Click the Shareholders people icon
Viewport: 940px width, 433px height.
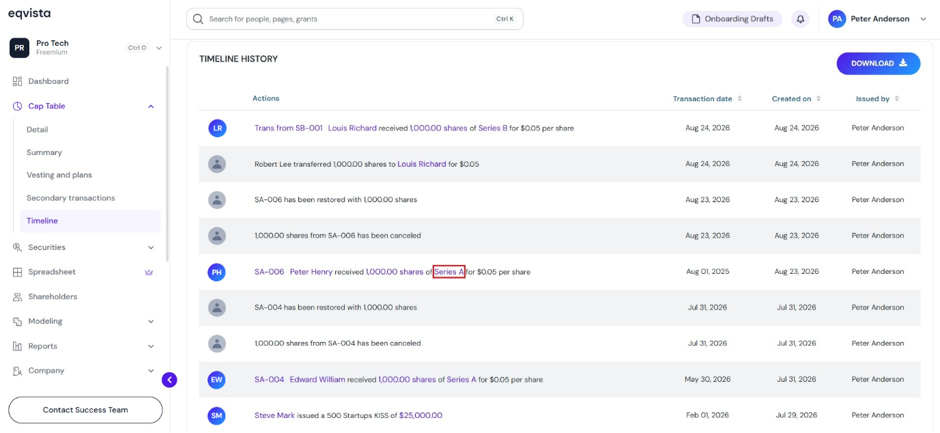[x=17, y=297]
